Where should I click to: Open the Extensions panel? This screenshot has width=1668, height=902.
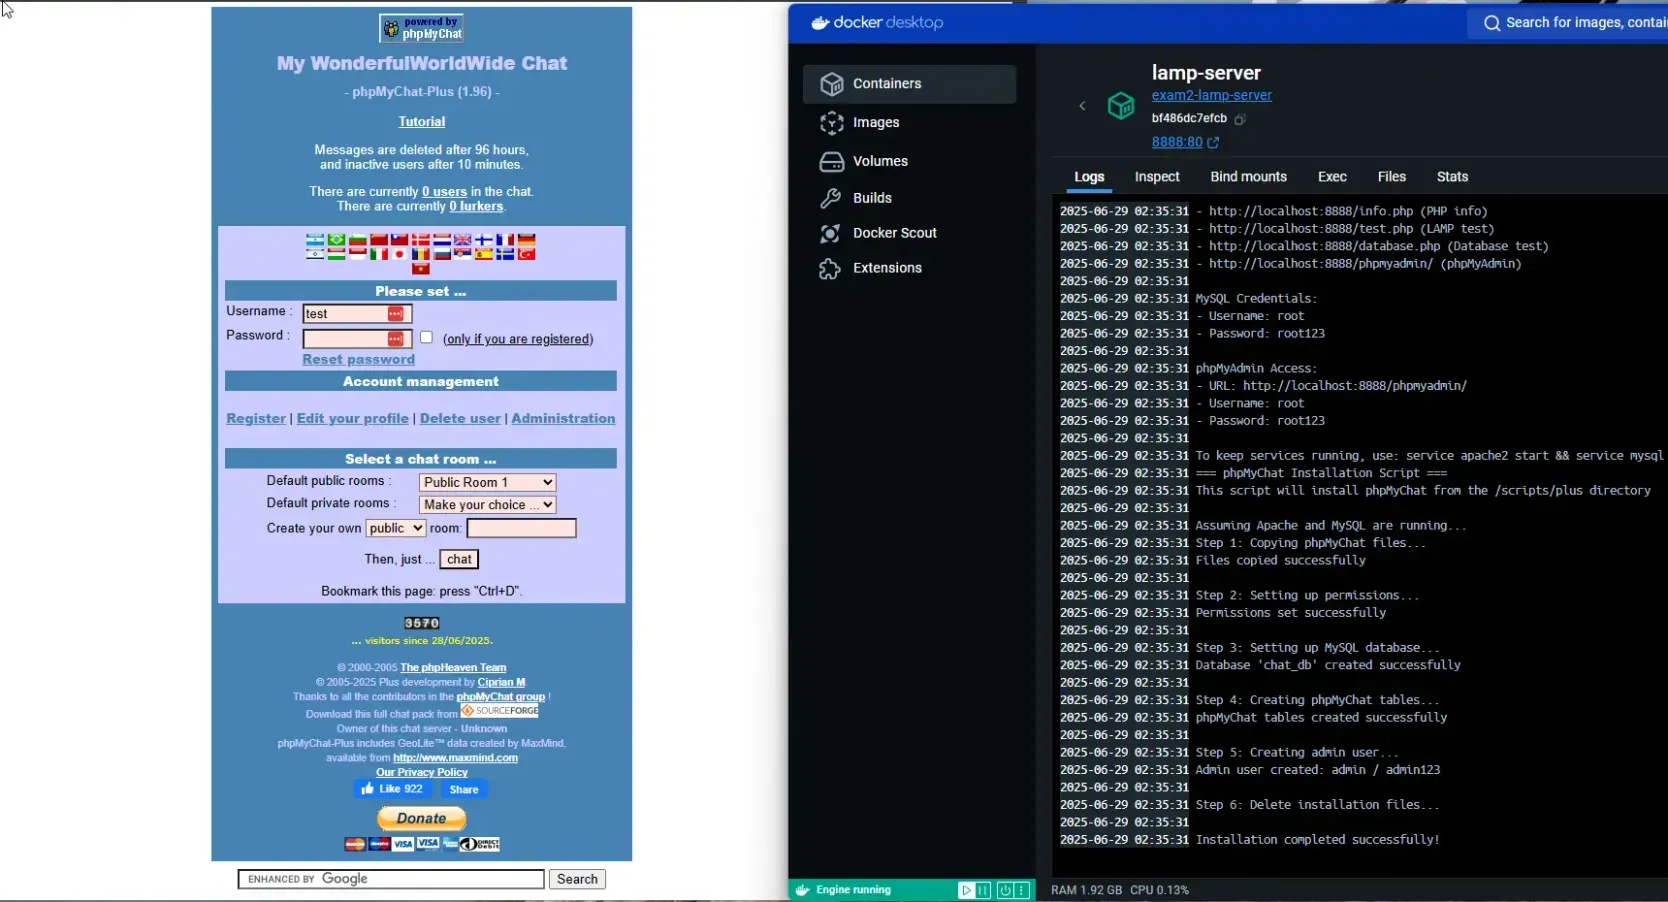[x=886, y=267]
